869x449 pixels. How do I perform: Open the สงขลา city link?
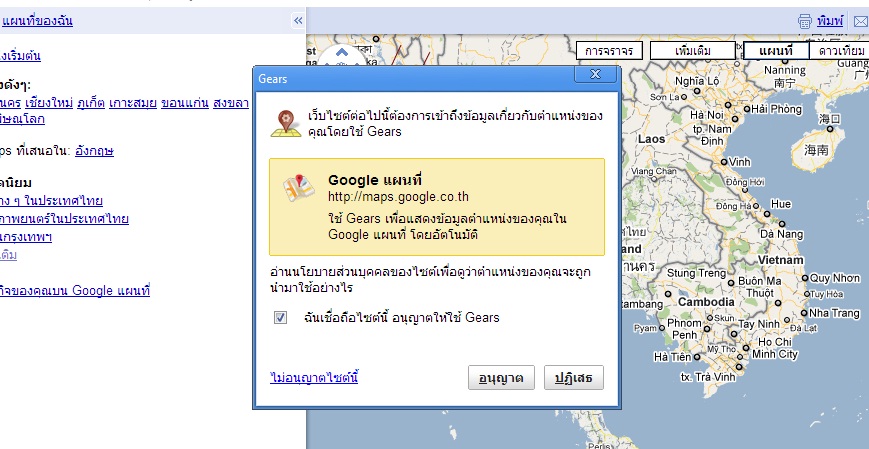(x=231, y=103)
